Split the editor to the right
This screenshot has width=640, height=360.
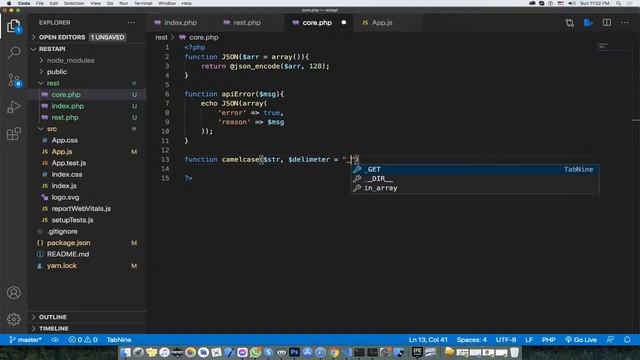tap(607, 22)
